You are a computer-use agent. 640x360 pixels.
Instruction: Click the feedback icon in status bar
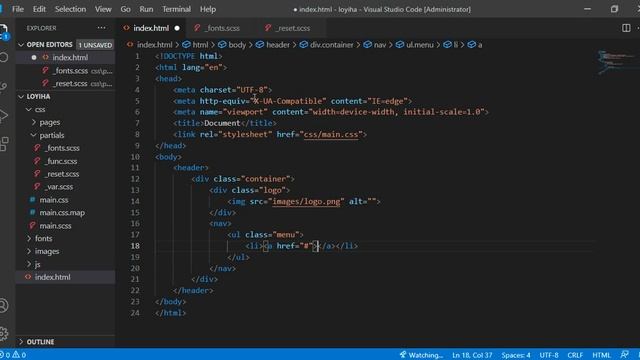624,355
